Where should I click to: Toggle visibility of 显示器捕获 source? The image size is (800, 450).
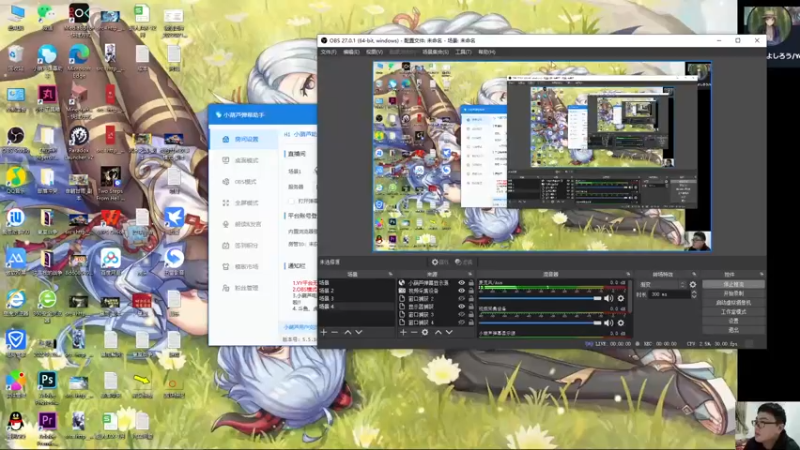click(461, 307)
